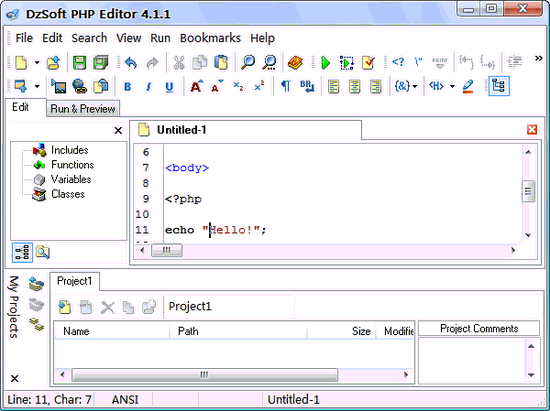This screenshot has height=411, width=550.
Task: Click the Redo arrow icon
Action: pyautogui.click(x=152, y=63)
